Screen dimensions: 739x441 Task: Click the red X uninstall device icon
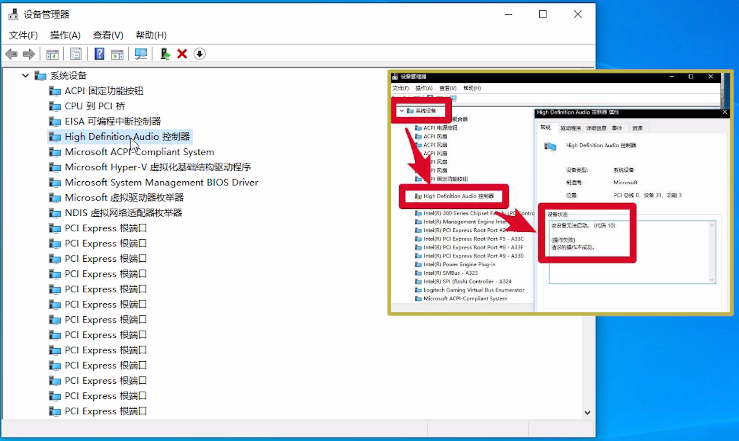click(182, 54)
